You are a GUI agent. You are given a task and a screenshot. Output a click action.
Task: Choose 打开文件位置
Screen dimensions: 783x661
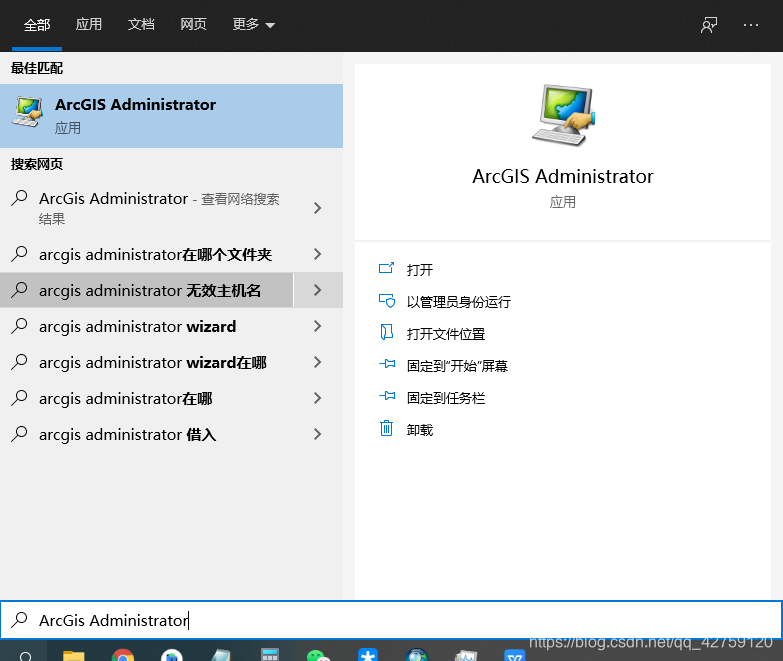pos(445,333)
